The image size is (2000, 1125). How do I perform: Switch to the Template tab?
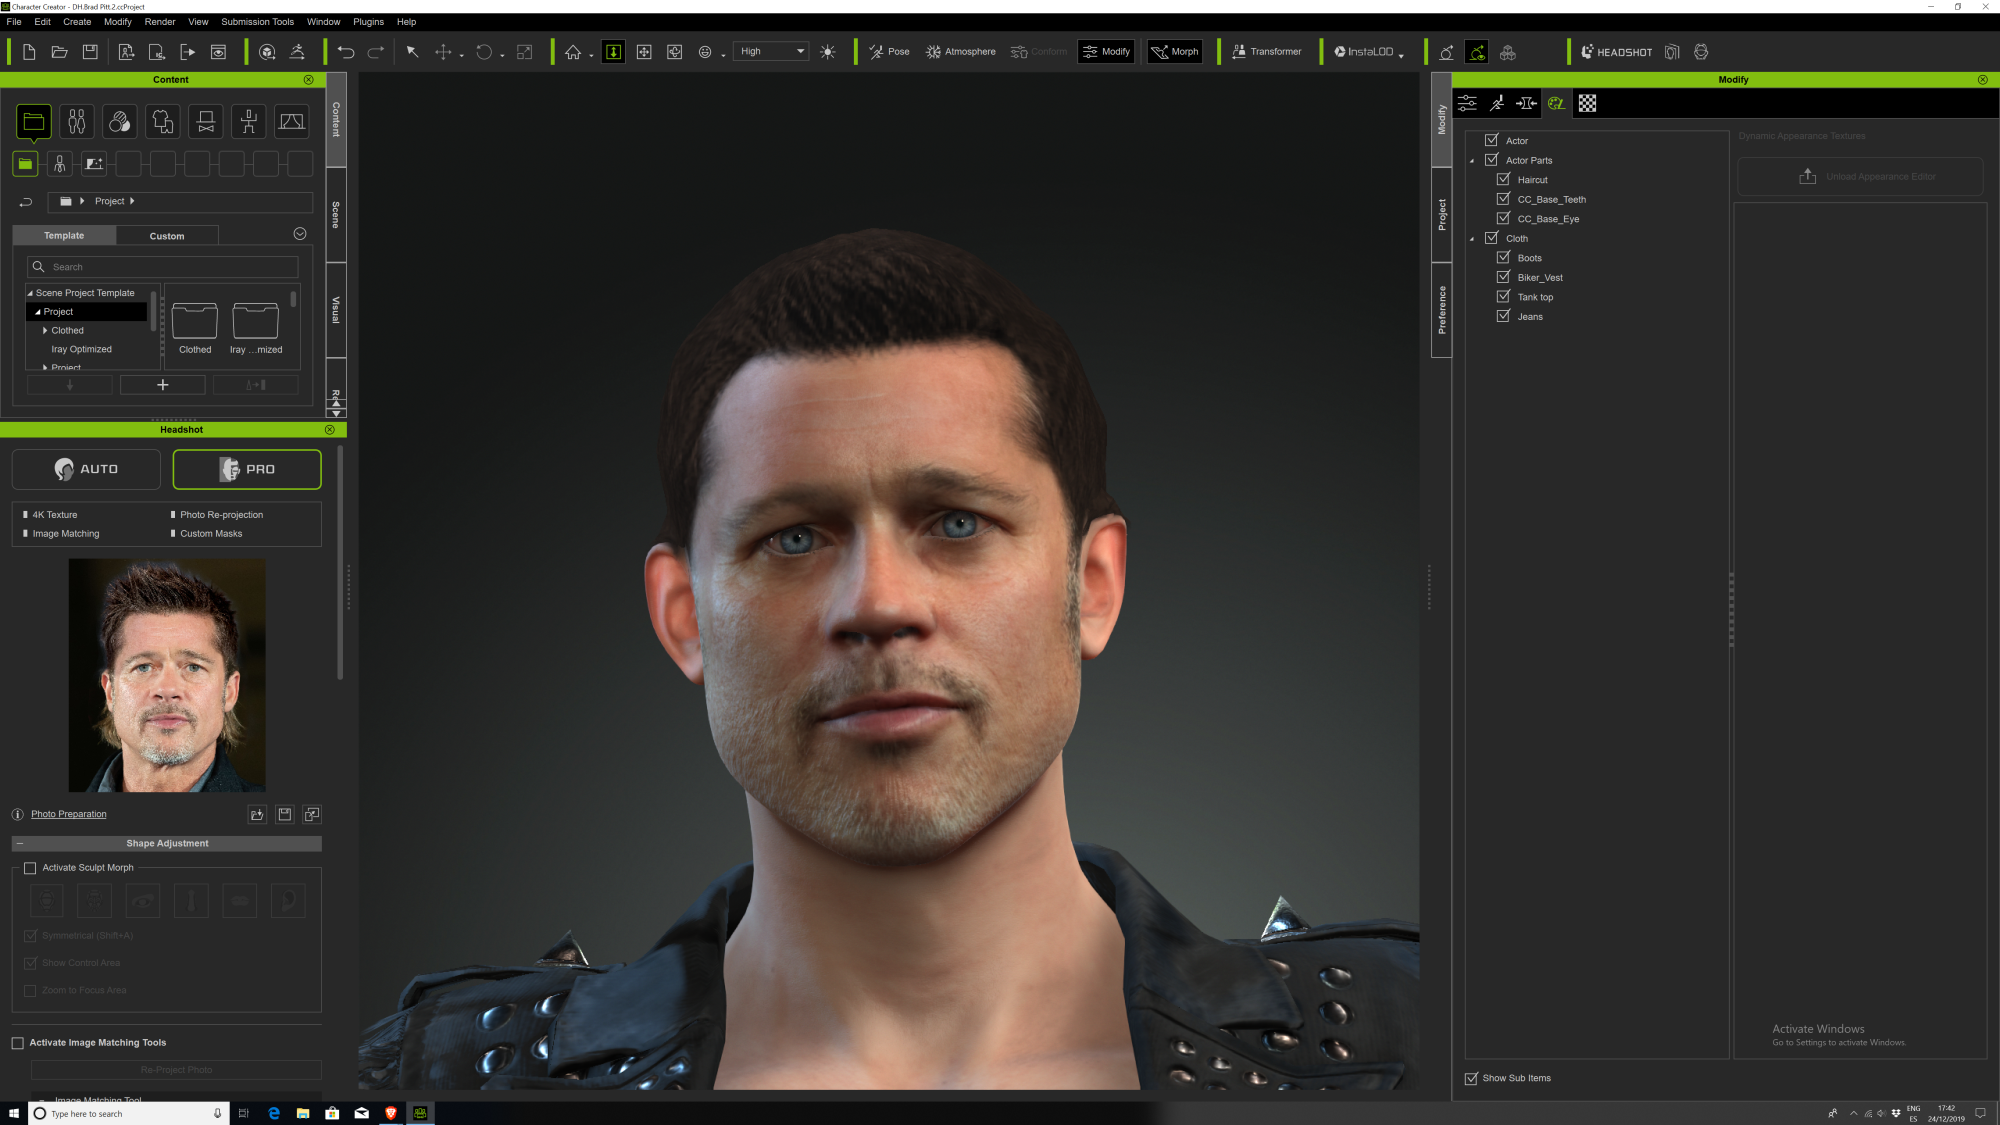click(x=64, y=236)
